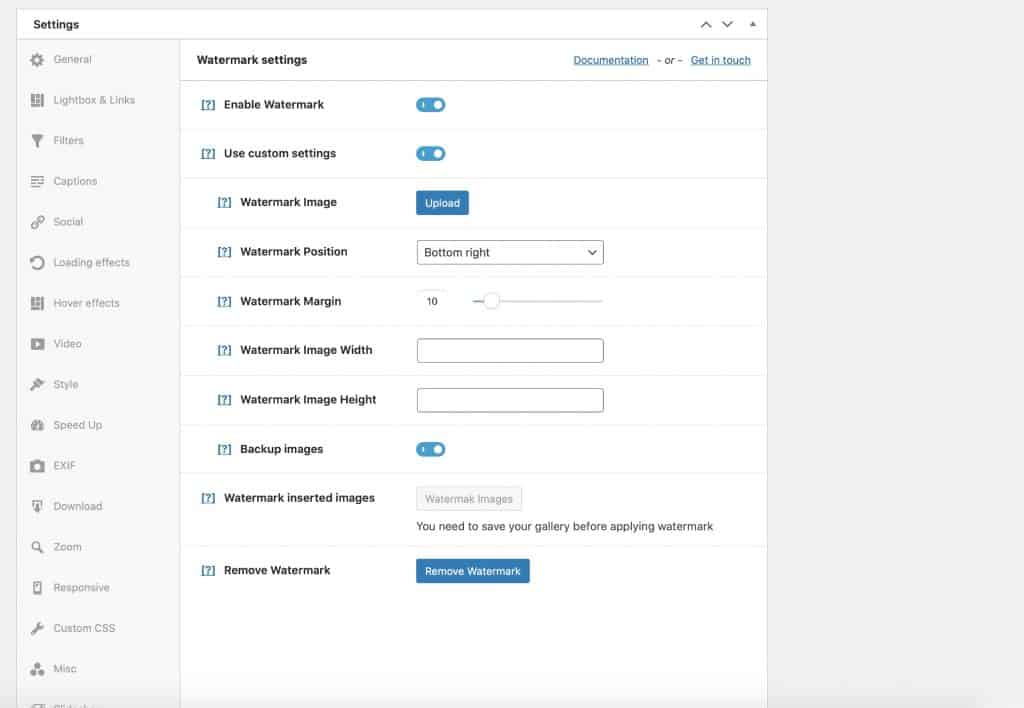
Task: Turn off Use custom settings
Action: (x=431, y=153)
